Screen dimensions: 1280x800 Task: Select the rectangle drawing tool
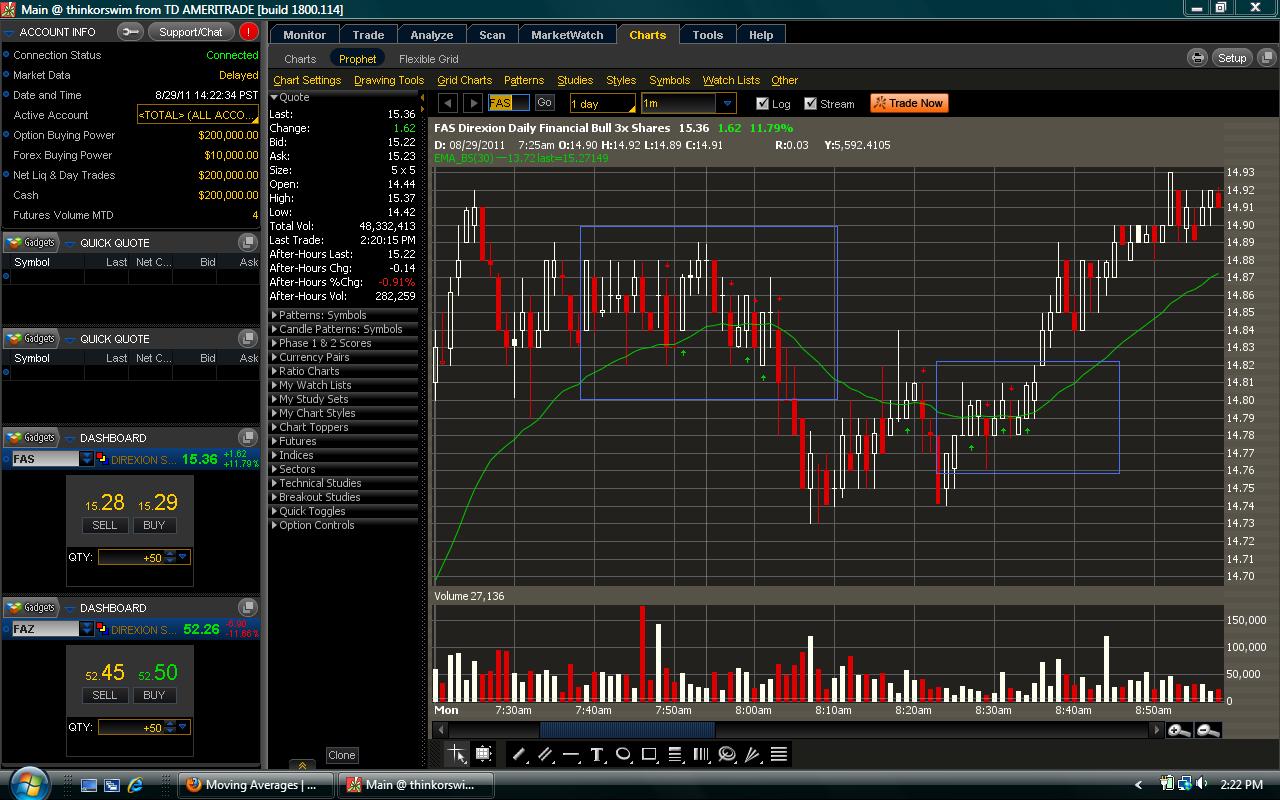[649, 754]
